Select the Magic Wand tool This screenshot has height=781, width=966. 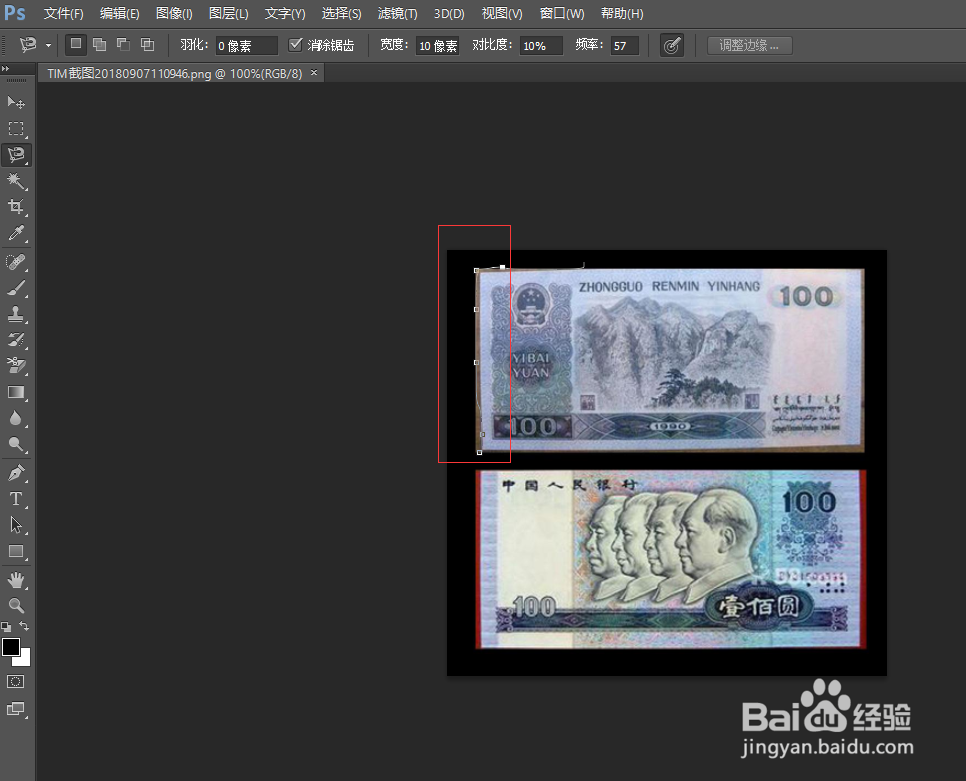[16, 180]
